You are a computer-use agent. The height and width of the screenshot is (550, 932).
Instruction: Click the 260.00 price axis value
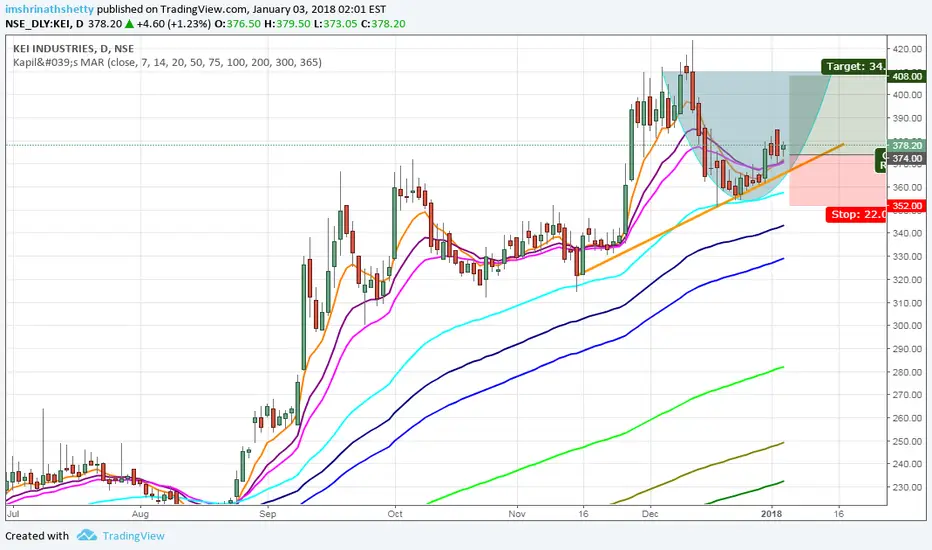[x=907, y=419]
